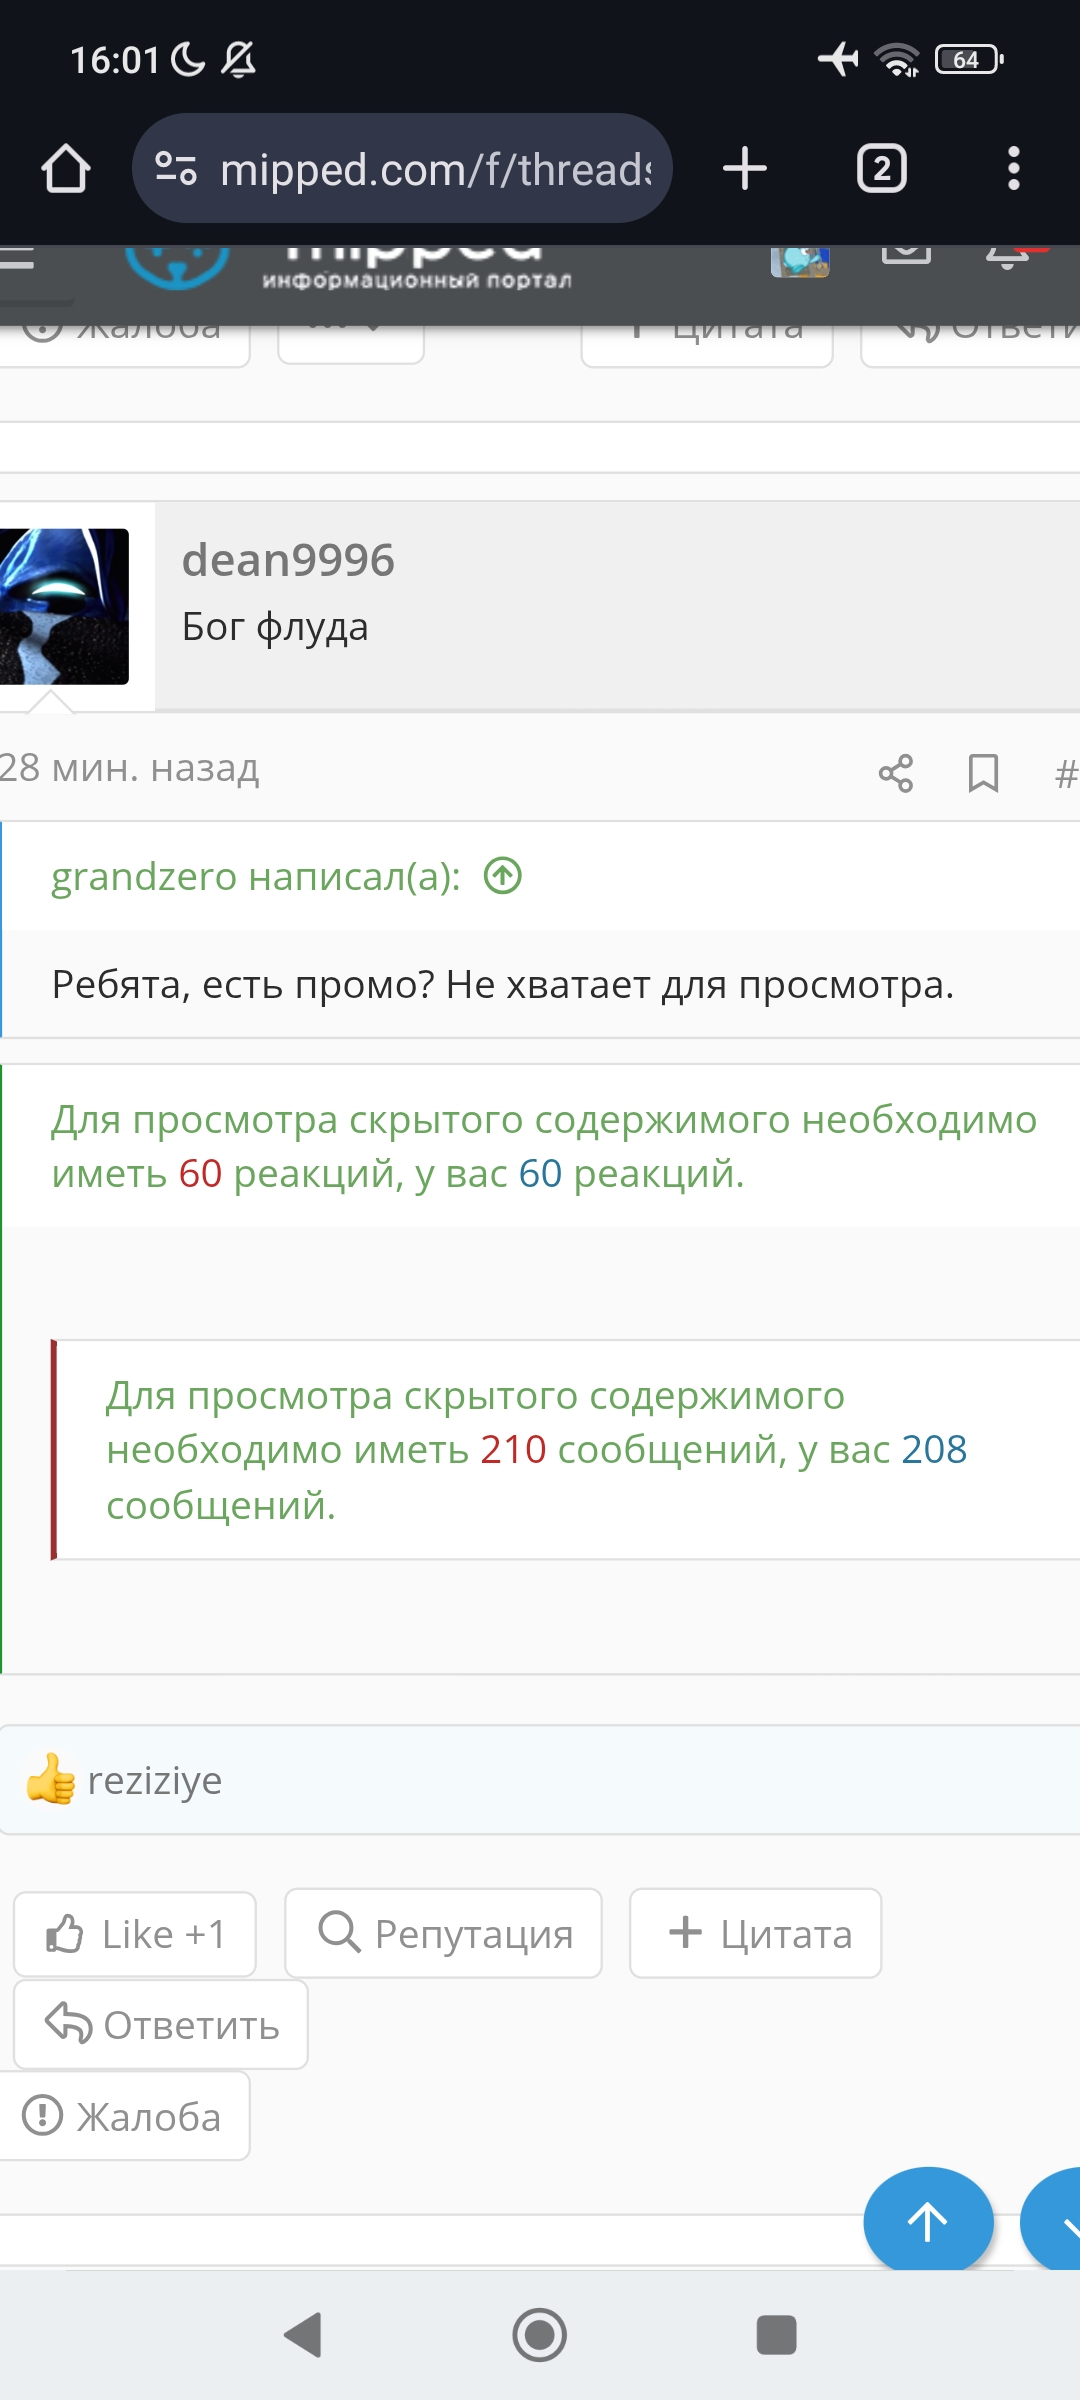The height and width of the screenshot is (2400, 1080).
Task: Tap the battery indicator in status bar
Action: coord(969,60)
